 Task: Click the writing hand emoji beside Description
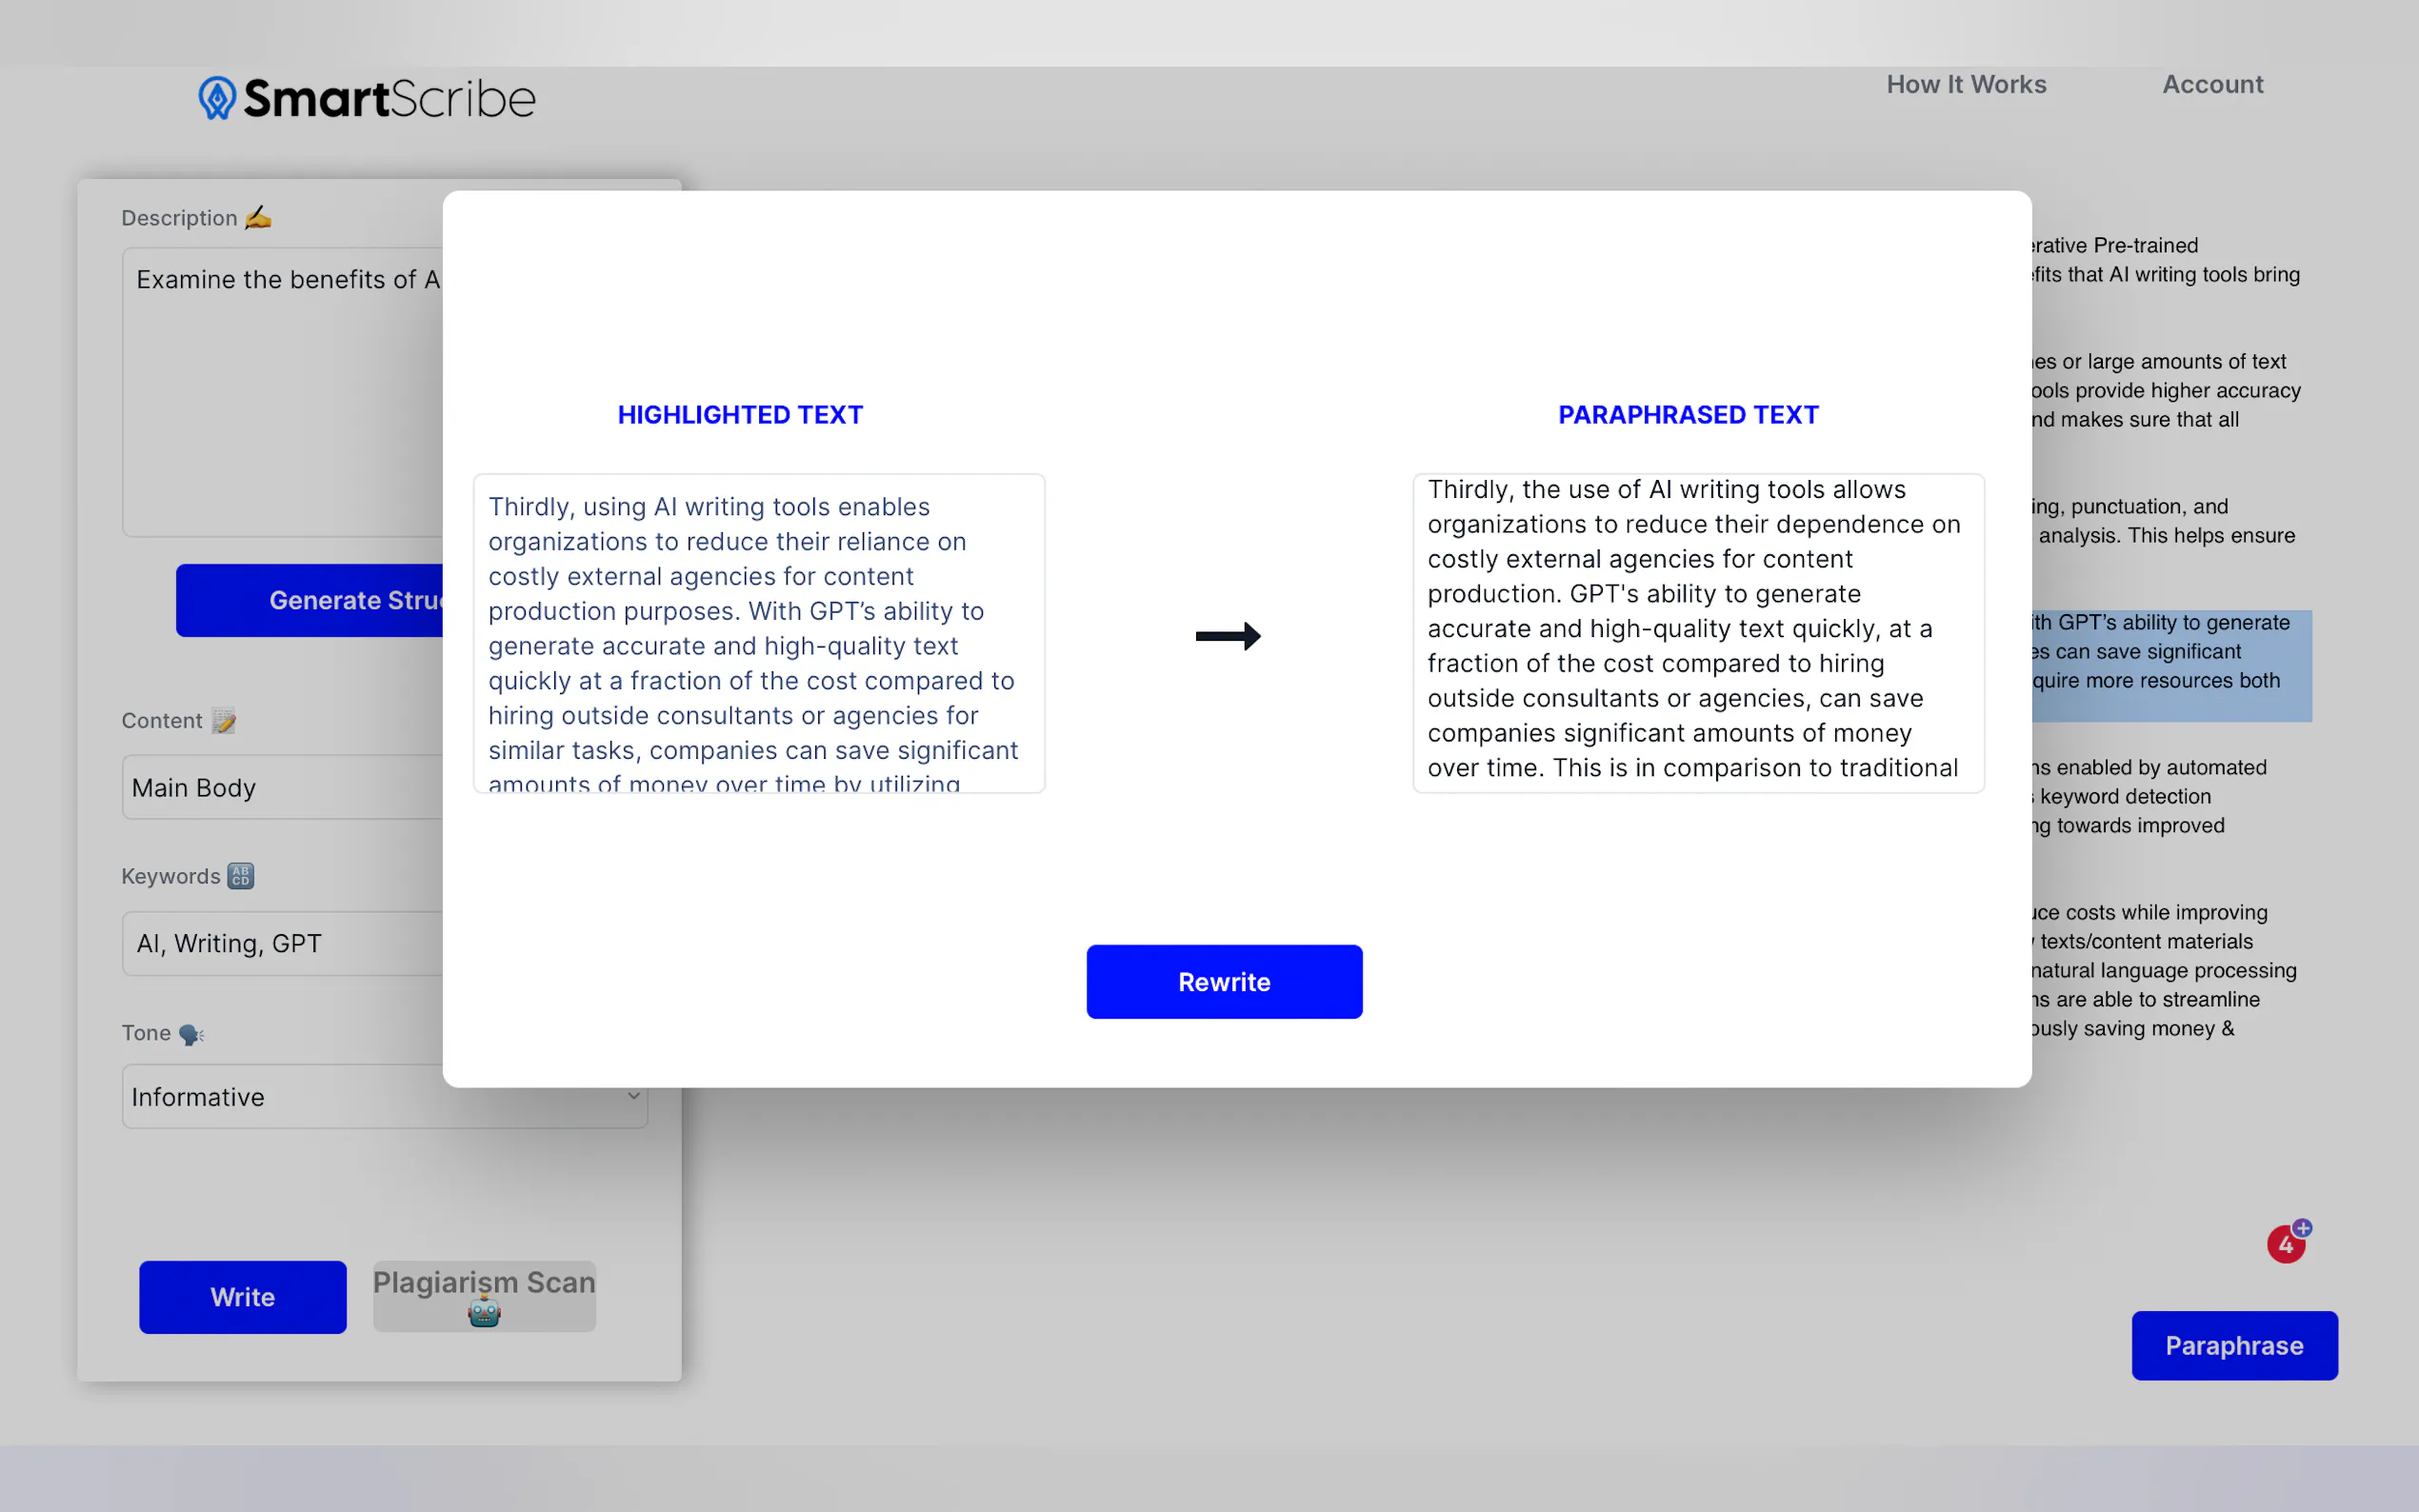(x=258, y=217)
